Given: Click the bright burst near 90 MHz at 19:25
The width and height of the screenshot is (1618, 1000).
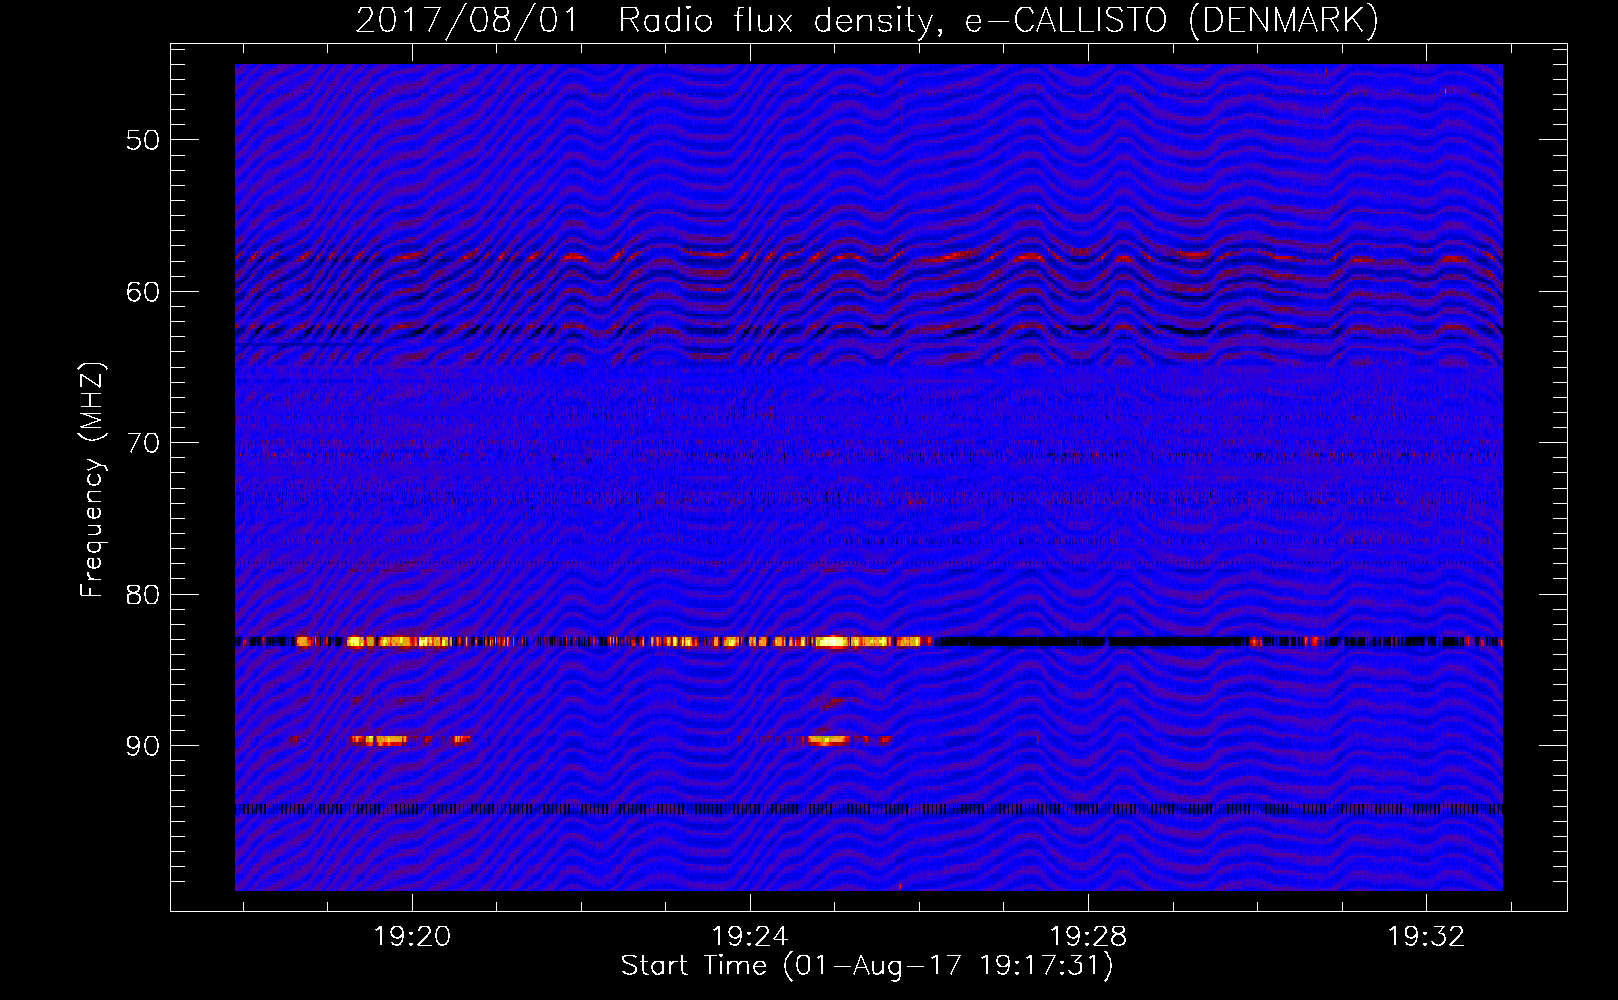Looking at the screenshot, I should [x=829, y=740].
